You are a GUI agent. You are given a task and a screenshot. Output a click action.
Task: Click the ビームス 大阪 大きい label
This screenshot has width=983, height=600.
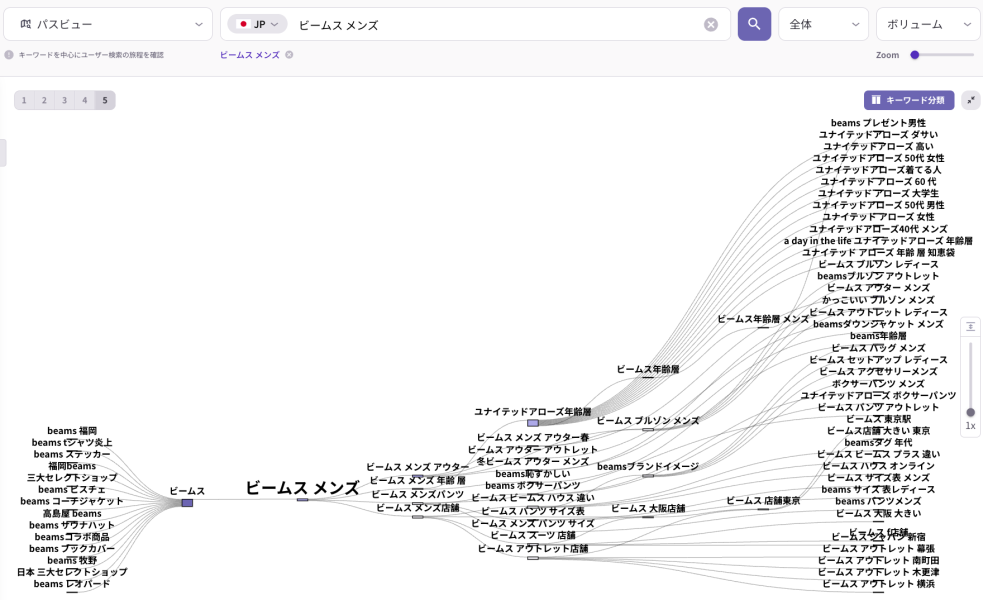coord(878,513)
